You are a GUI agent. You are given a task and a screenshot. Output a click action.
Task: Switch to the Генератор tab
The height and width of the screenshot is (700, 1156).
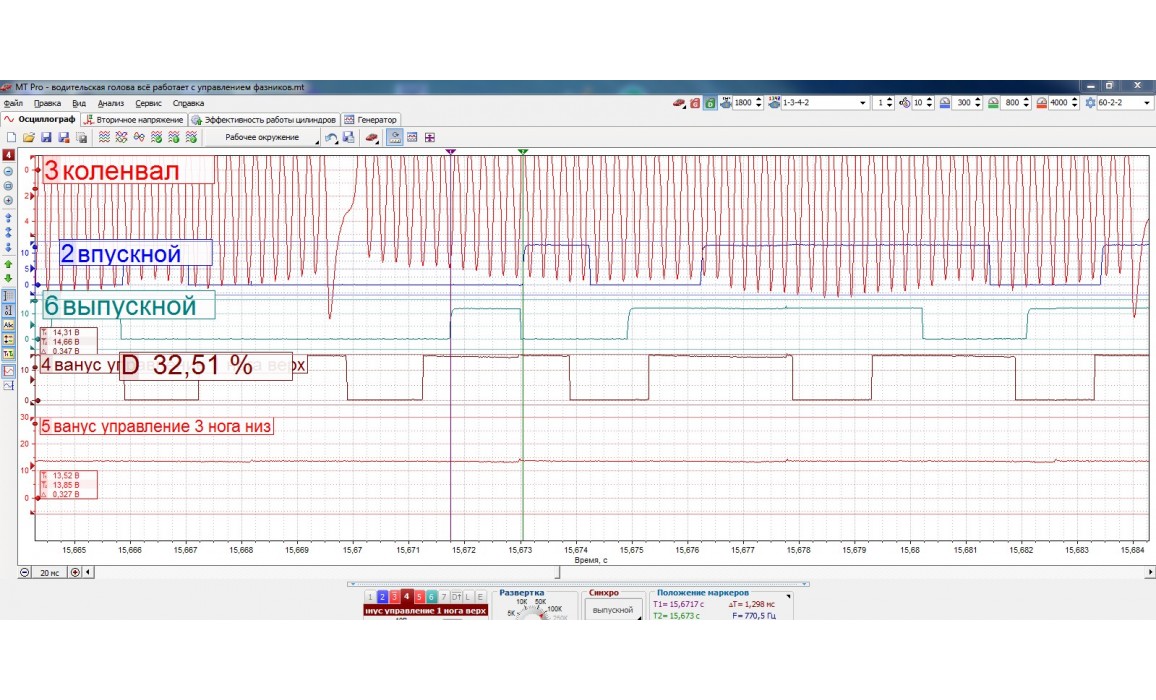click(371, 119)
